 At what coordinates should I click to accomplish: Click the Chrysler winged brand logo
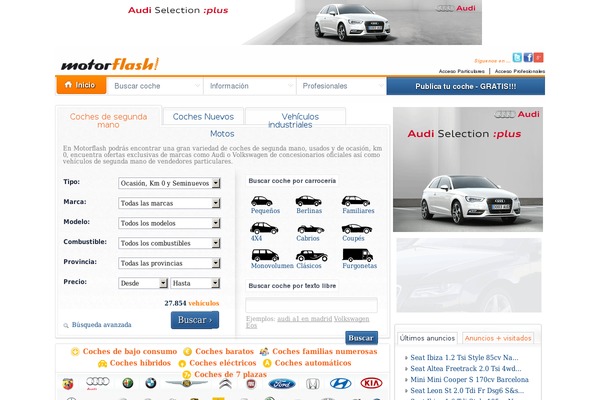(x=186, y=383)
